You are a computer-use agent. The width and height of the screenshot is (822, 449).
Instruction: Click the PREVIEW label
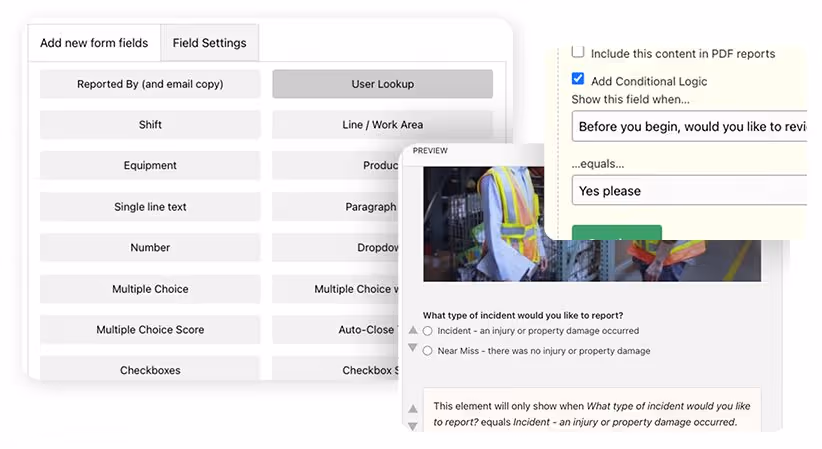430,151
